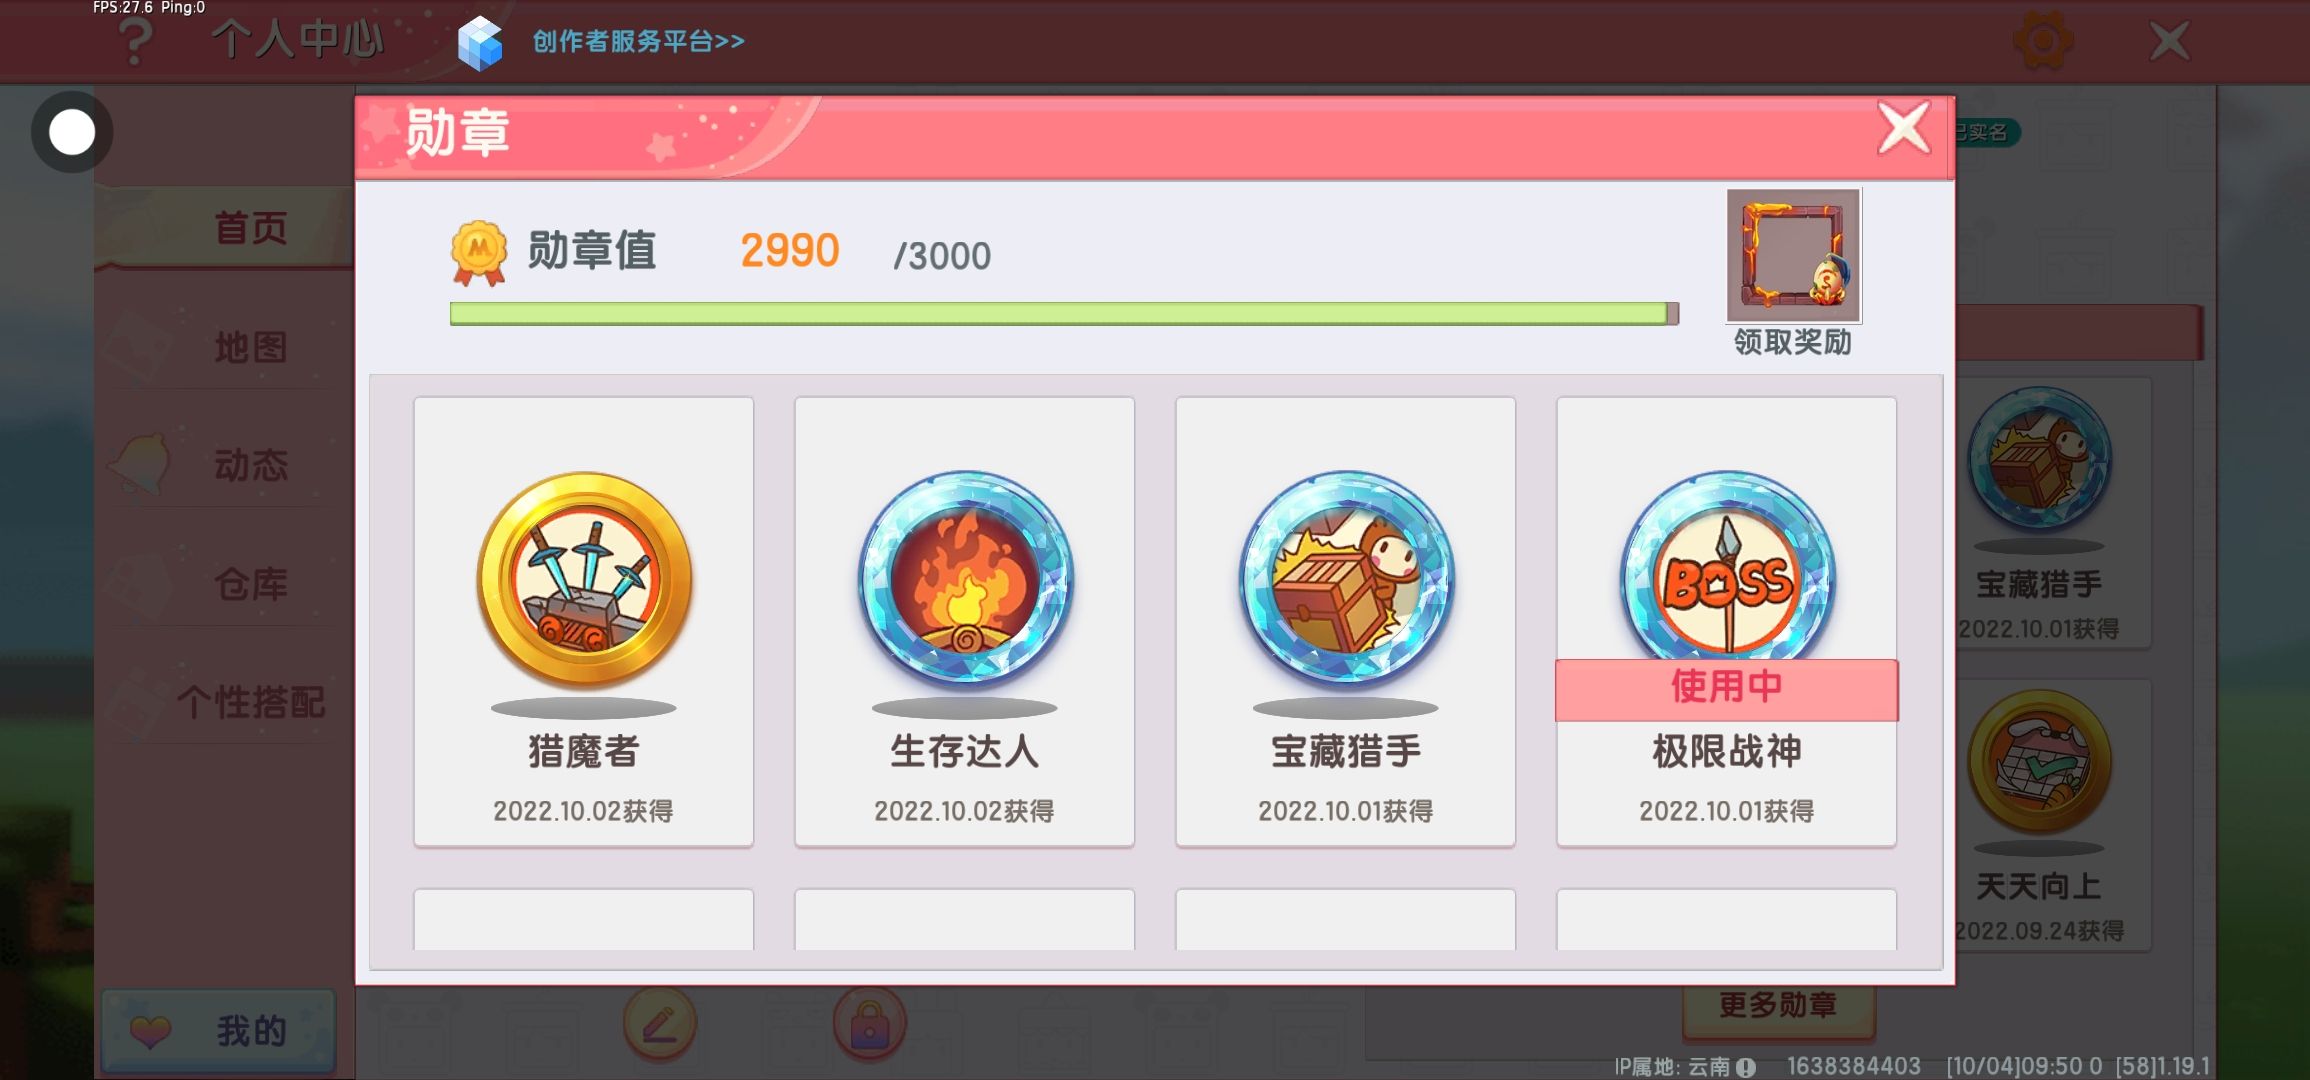Select the 猎魔者 gold sword medal

tap(583, 580)
